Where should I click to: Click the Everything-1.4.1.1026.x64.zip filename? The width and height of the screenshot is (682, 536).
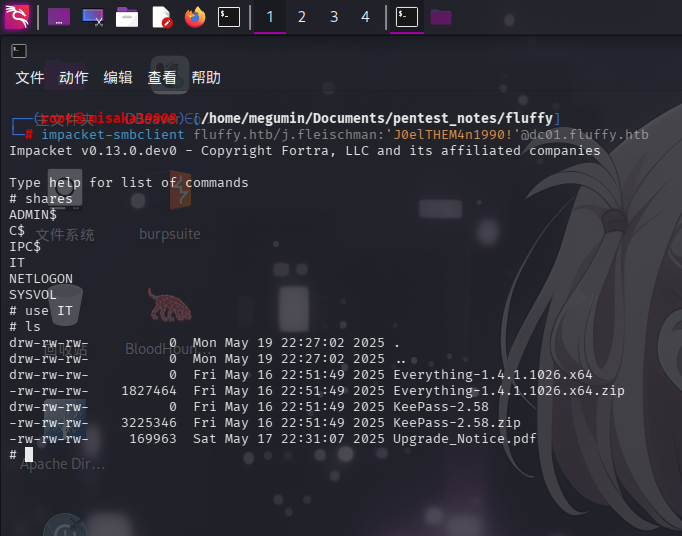coord(509,391)
